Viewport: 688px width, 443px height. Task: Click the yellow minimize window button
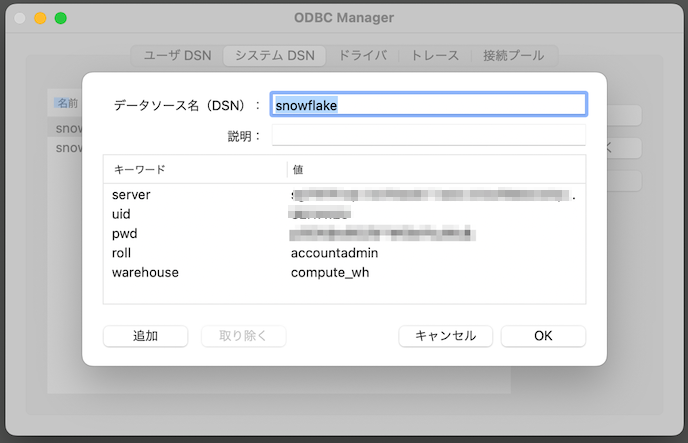40,18
